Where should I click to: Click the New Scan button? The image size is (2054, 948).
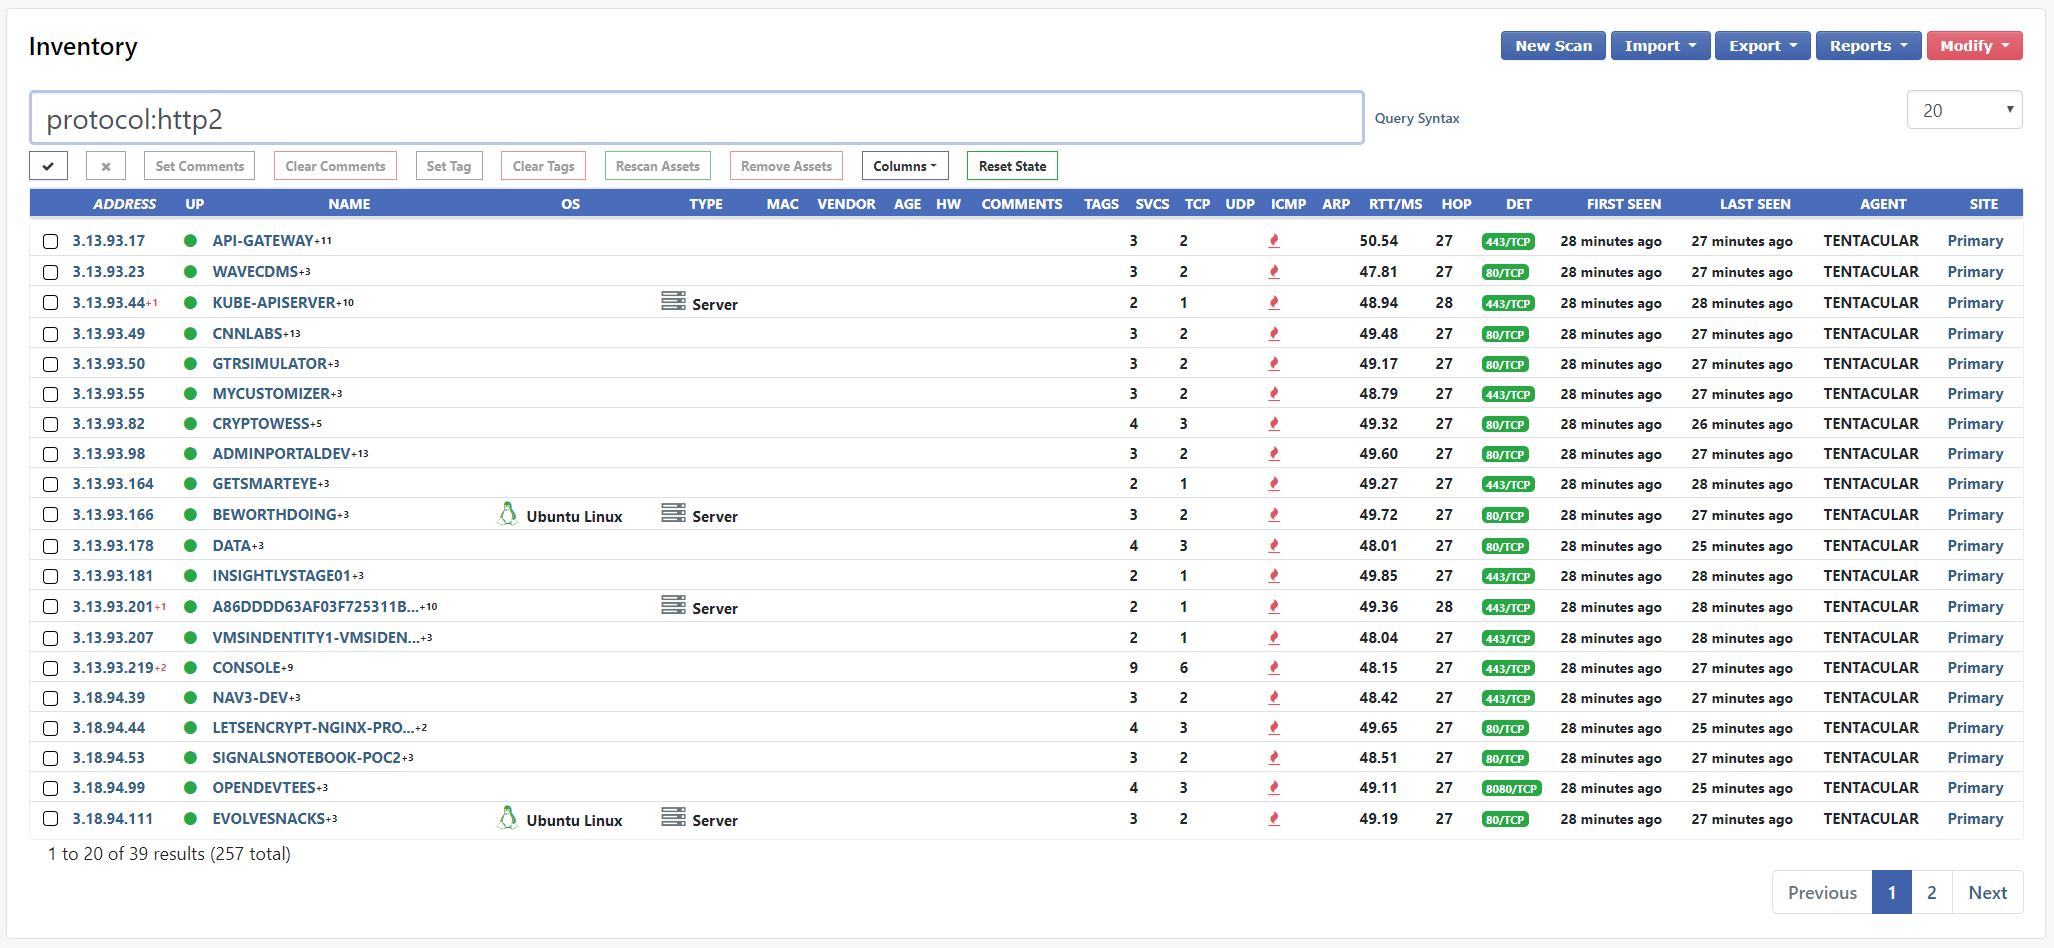click(x=1553, y=45)
